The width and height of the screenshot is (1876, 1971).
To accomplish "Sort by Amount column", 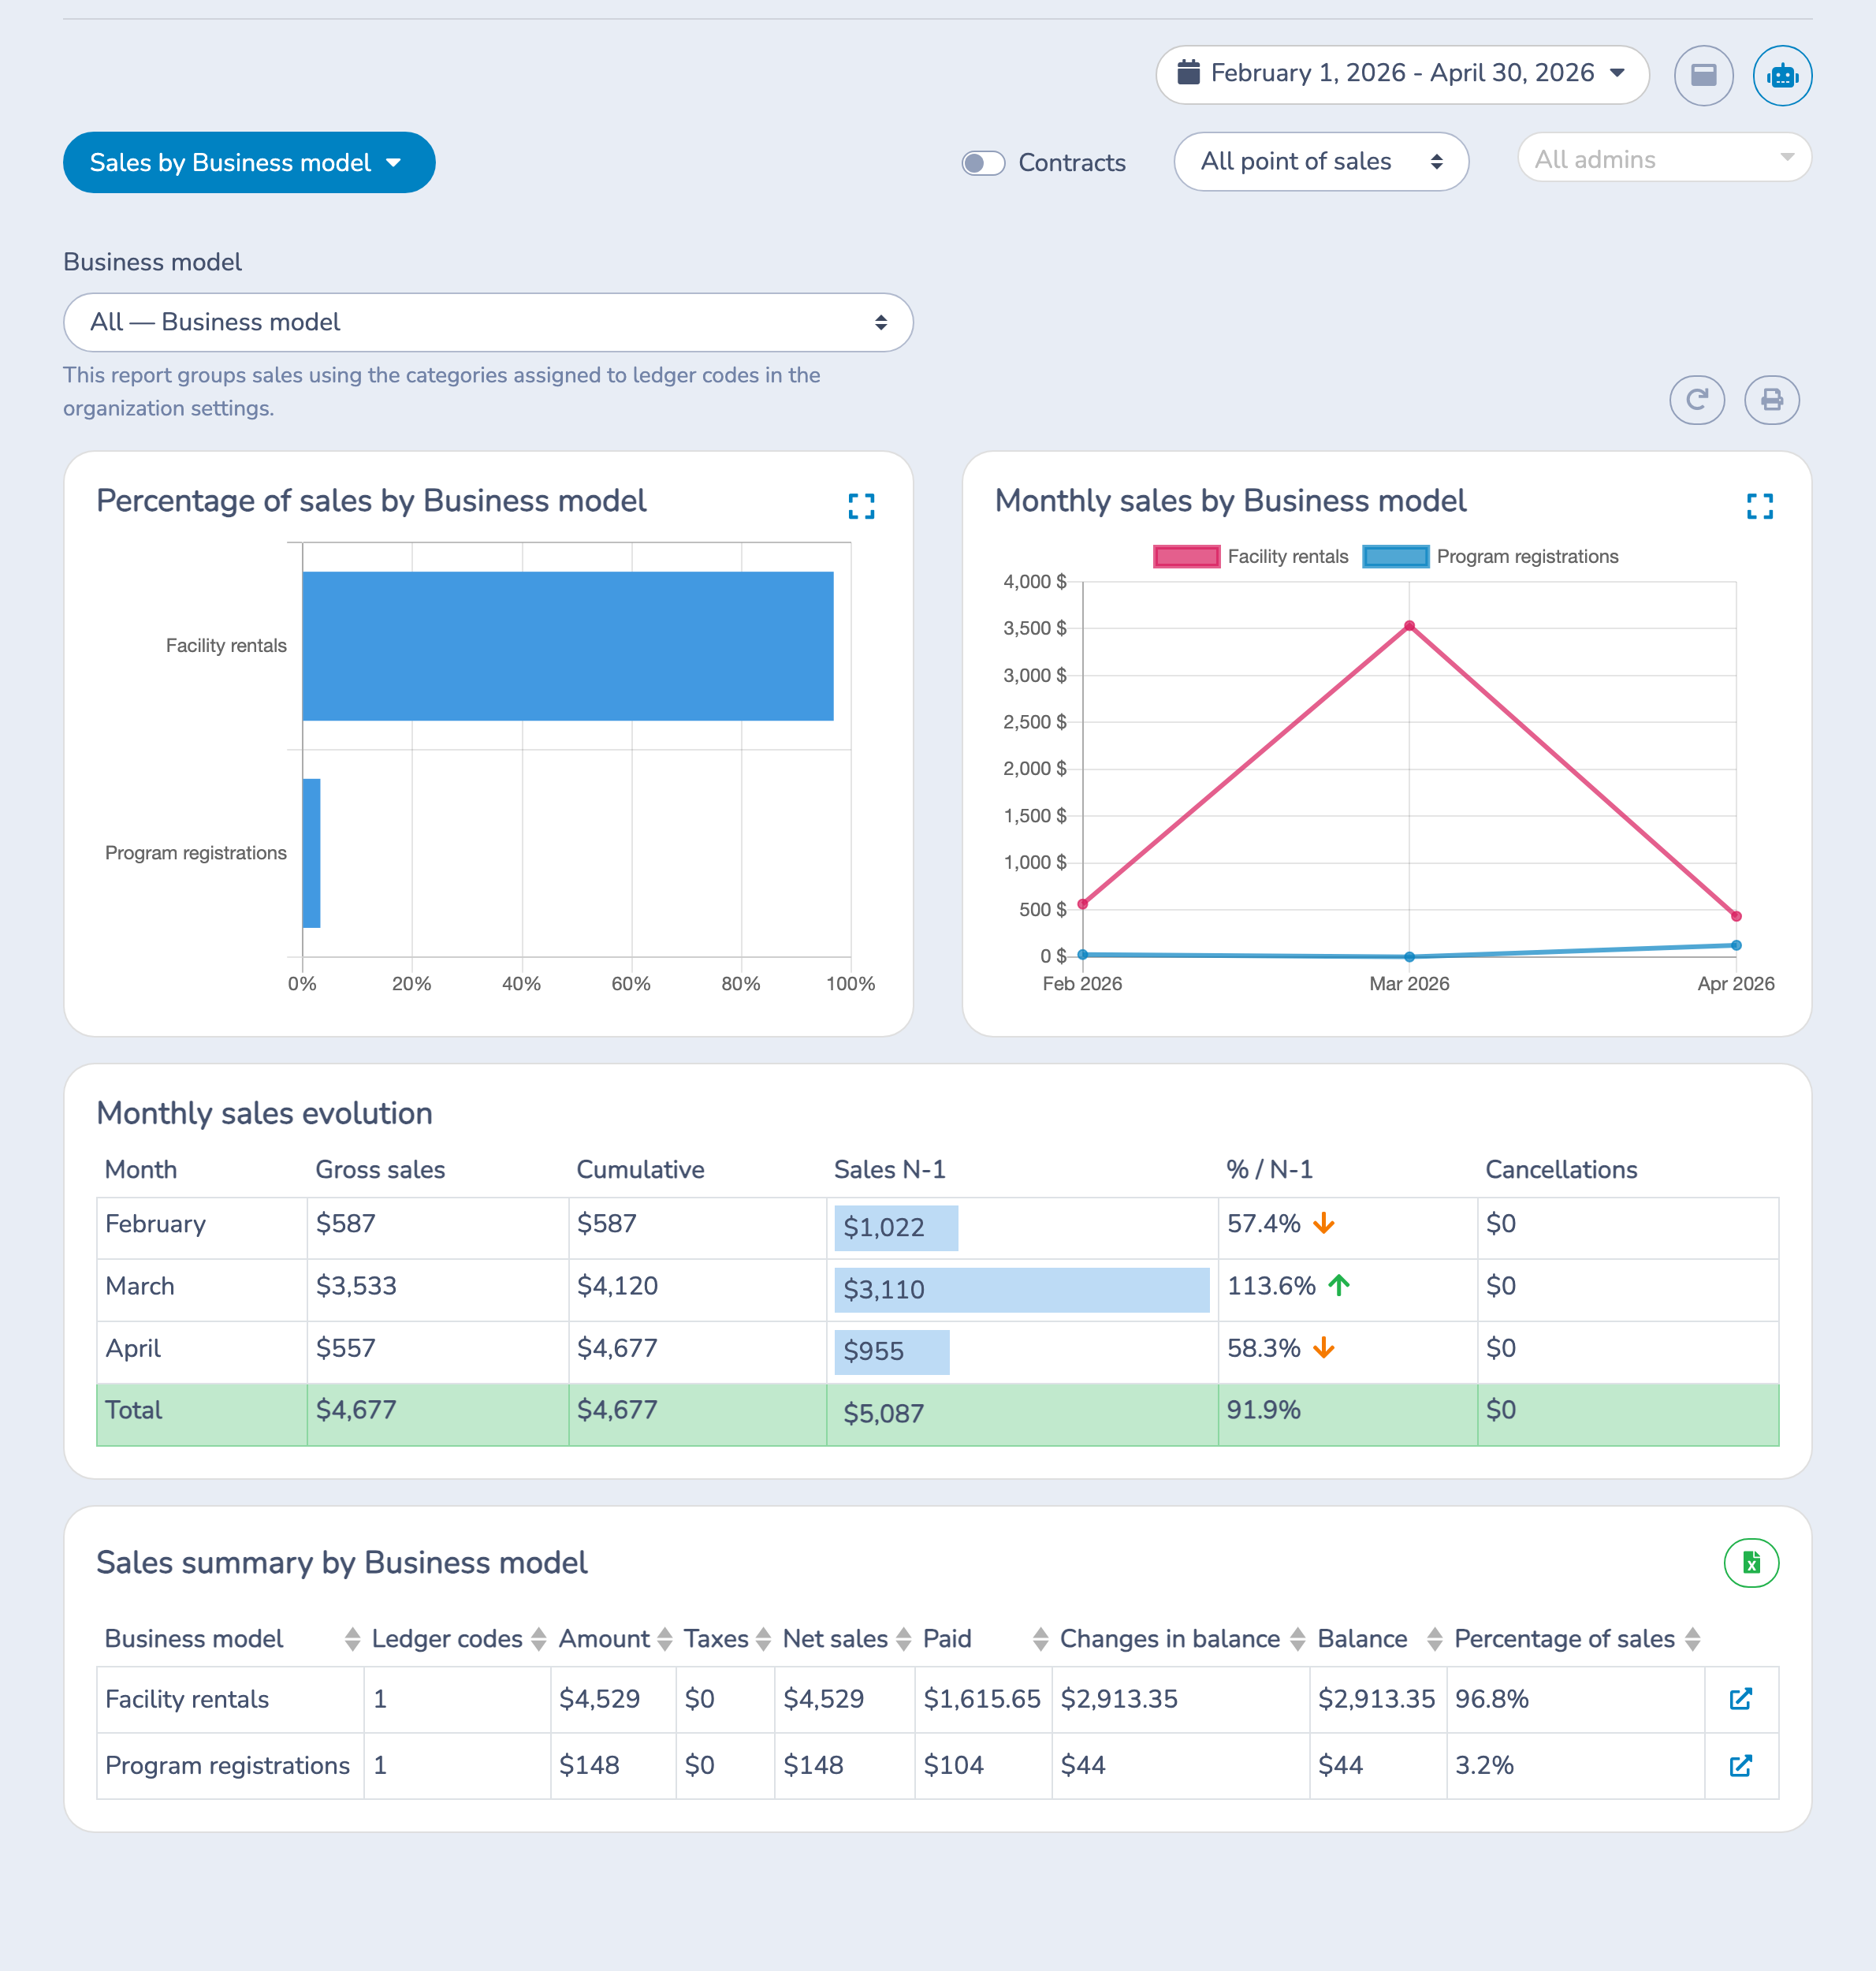I will pyautogui.click(x=664, y=1638).
